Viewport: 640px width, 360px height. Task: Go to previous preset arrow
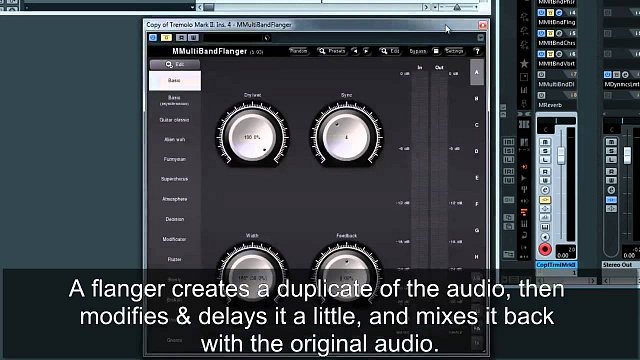click(355, 51)
